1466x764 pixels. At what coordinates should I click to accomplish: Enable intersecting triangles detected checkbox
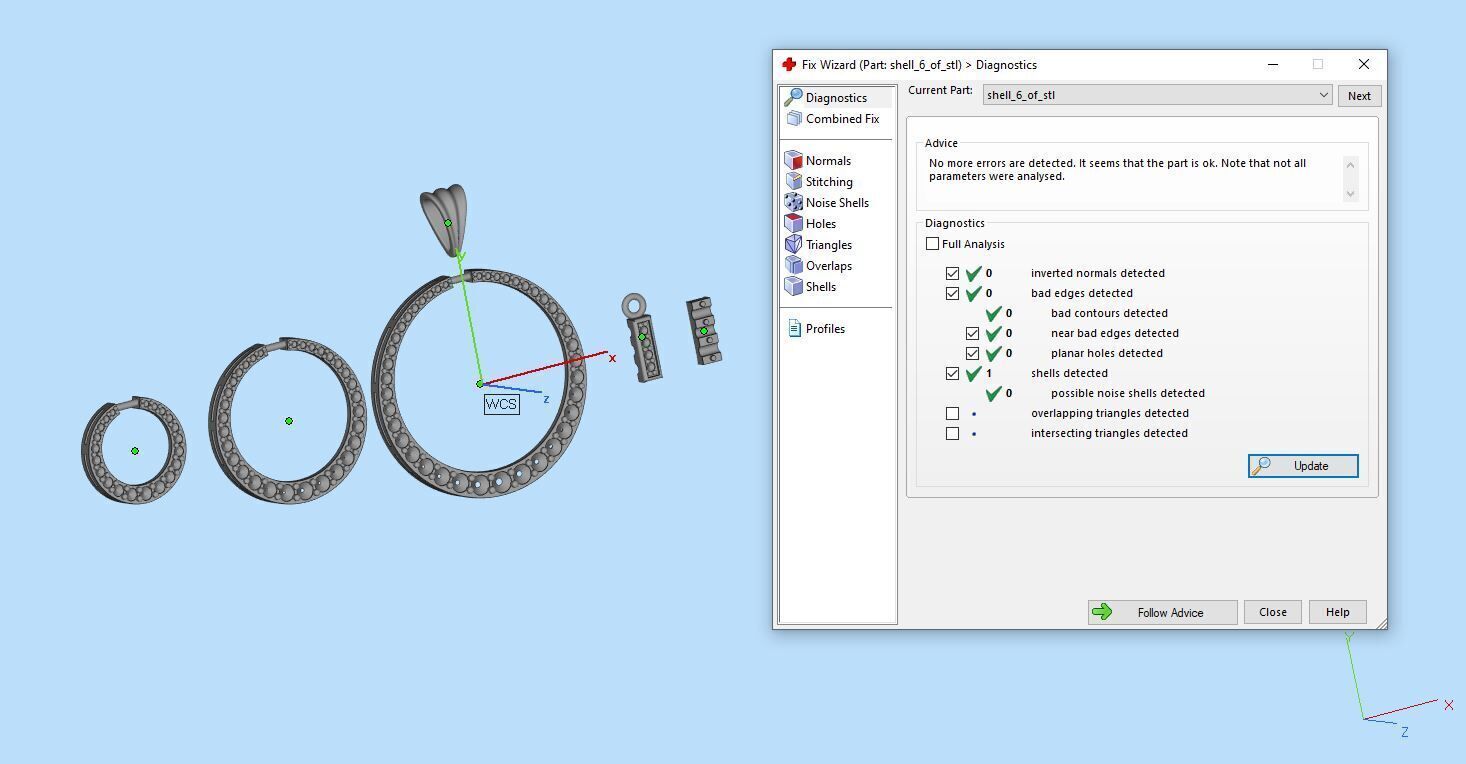pyautogui.click(x=952, y=433)
